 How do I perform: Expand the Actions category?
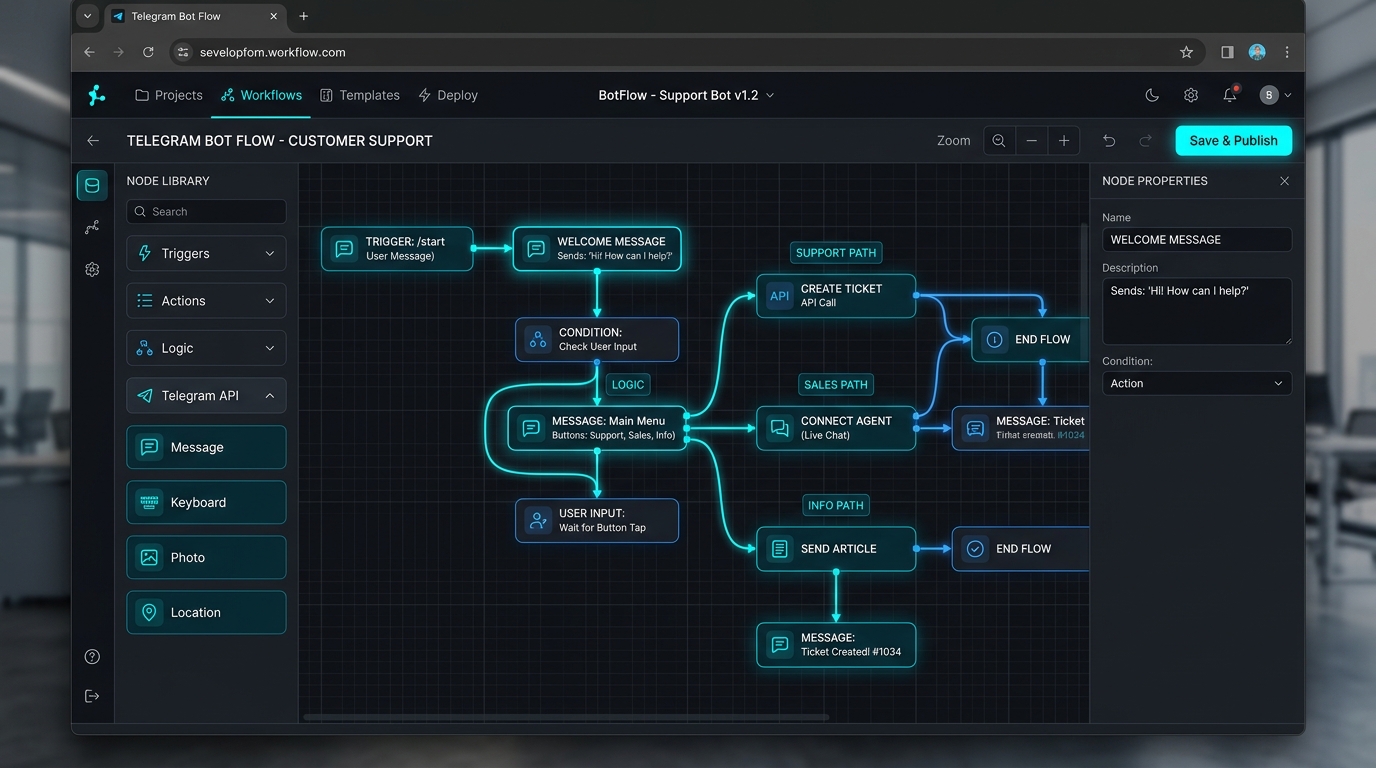point(206,301)
